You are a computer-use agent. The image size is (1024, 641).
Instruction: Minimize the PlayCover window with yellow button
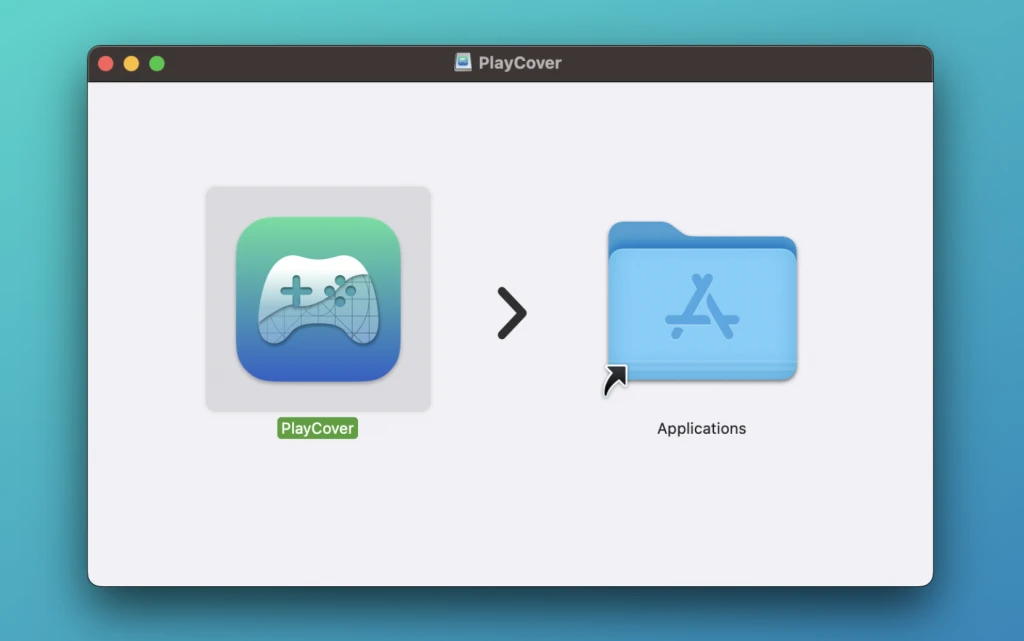point(131,63)
